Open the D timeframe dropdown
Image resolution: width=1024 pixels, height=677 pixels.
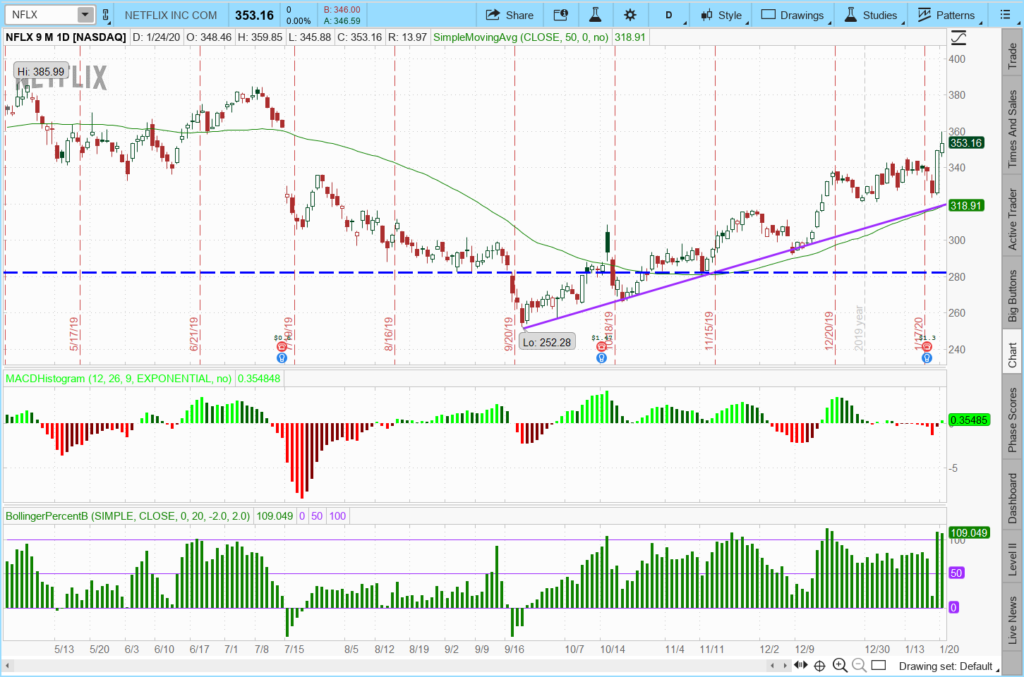coord(671,14)
